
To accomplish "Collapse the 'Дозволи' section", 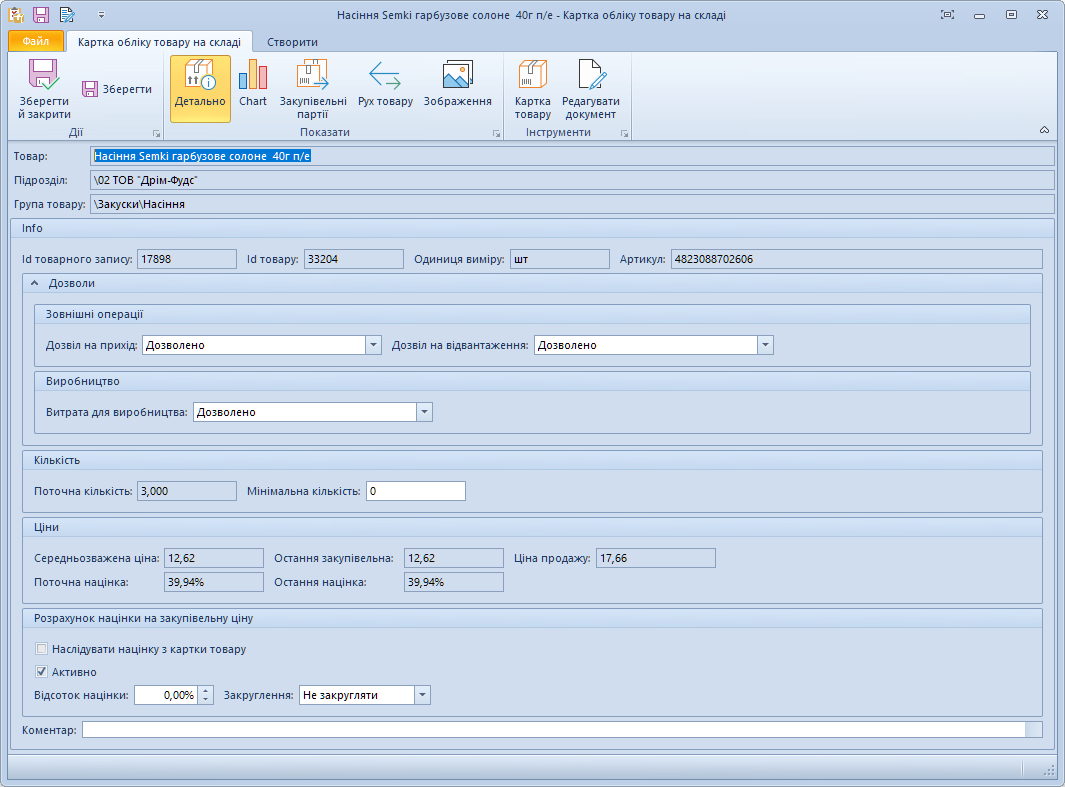I will (x=35, y=284).
